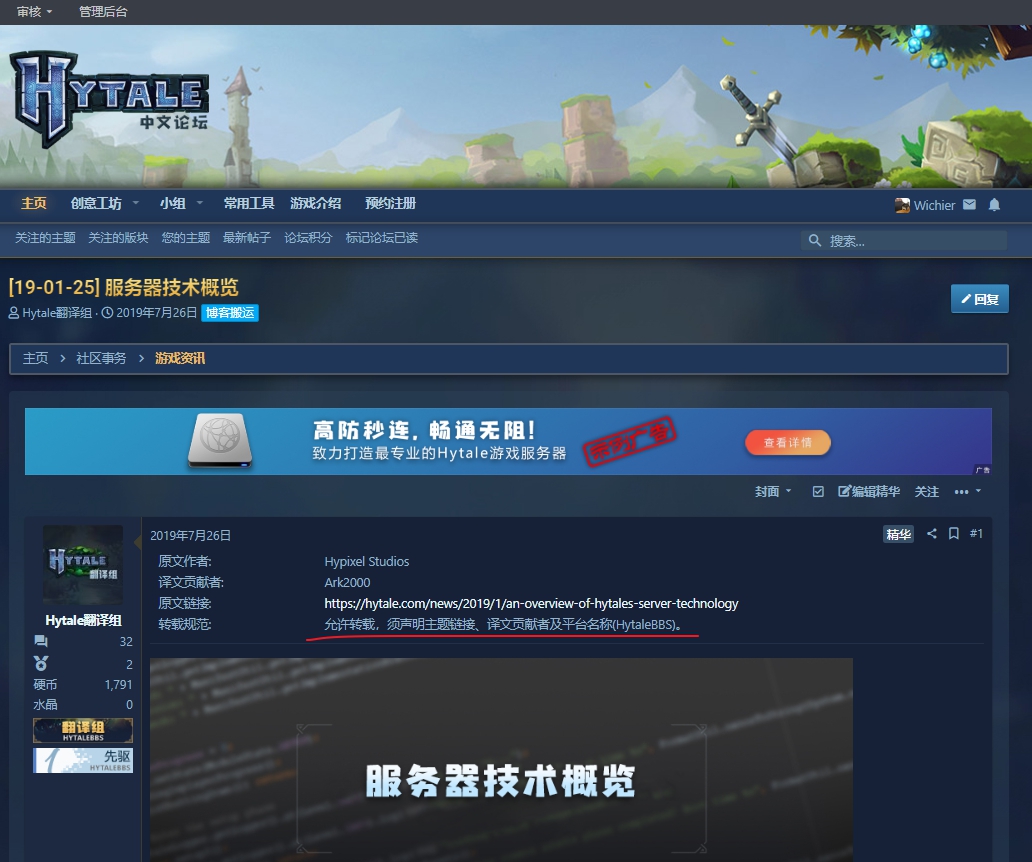The height and width of the screenshot is (862, 1032).
Task: Click 关注的版块 link
Action: tap(118, 238)
